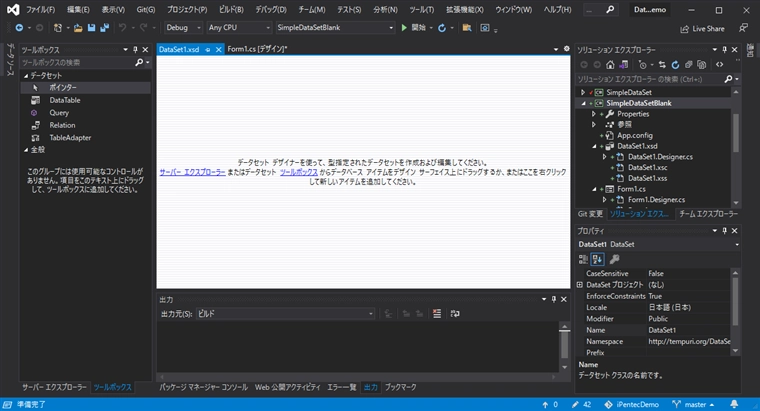Viewport: 760px width, 411px height.
Task: Save the current file with the floppy icon
Action: [x=91, y=28]
